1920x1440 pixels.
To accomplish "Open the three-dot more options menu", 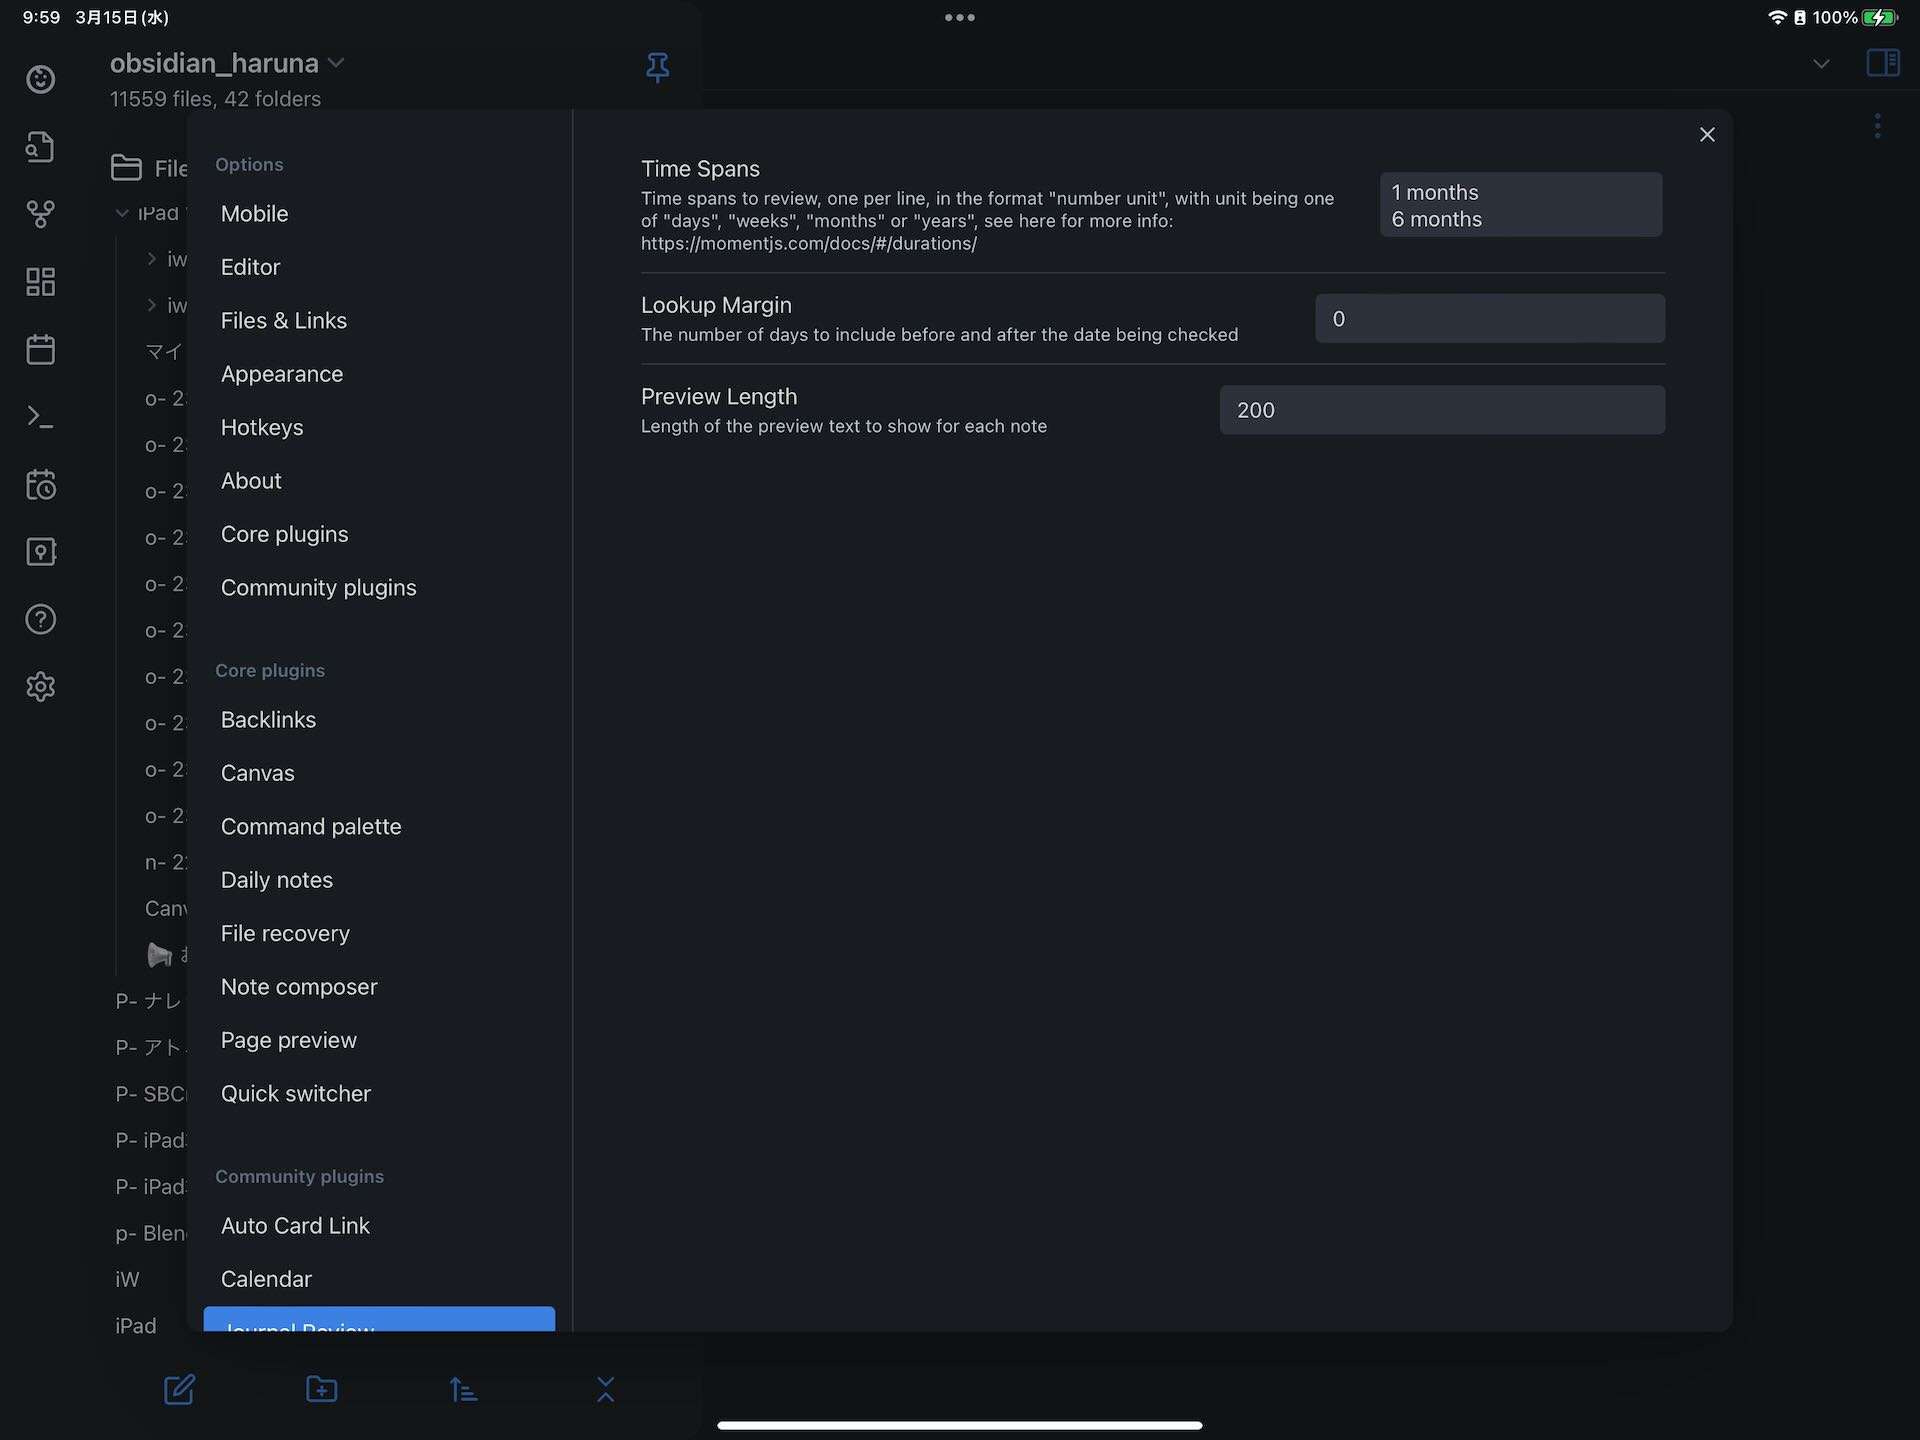I will click(x=1878, y=126).
